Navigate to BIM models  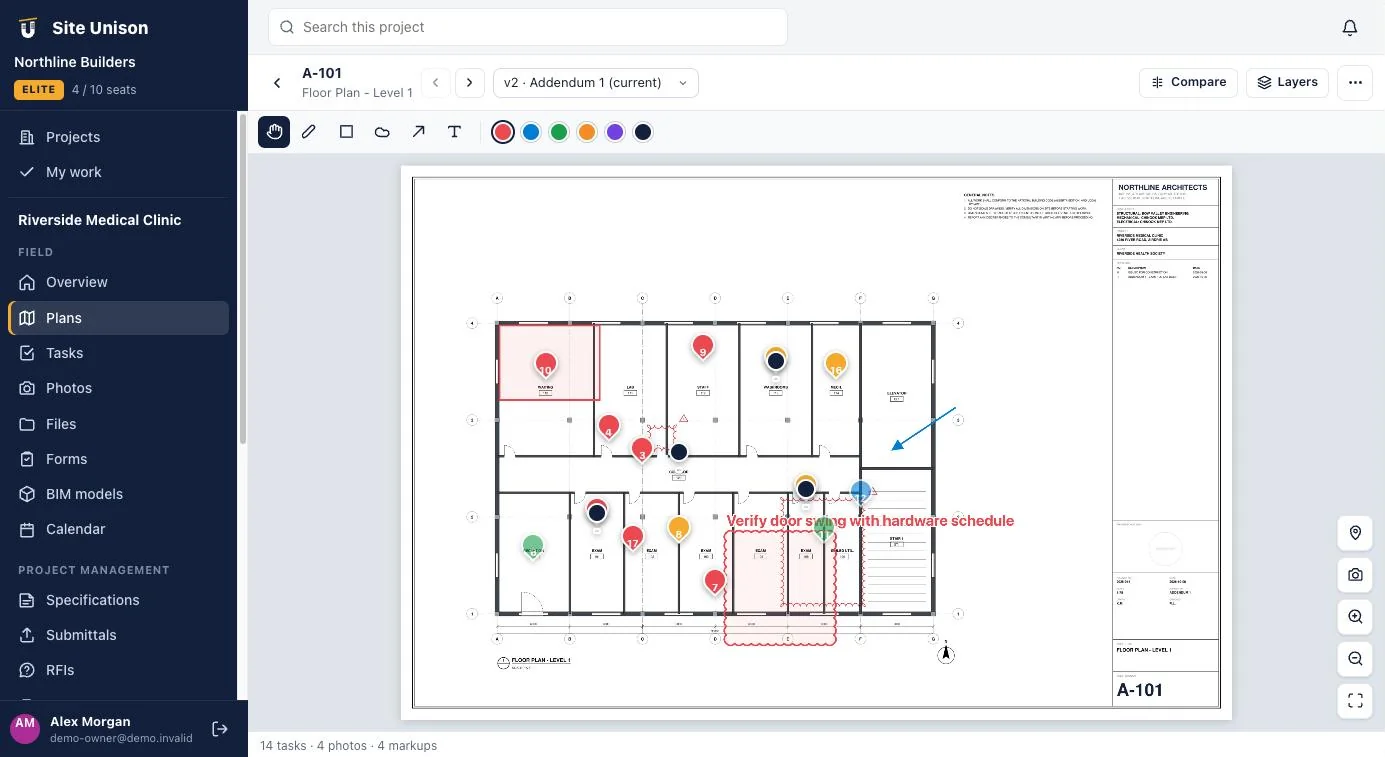tap(118, 494)
